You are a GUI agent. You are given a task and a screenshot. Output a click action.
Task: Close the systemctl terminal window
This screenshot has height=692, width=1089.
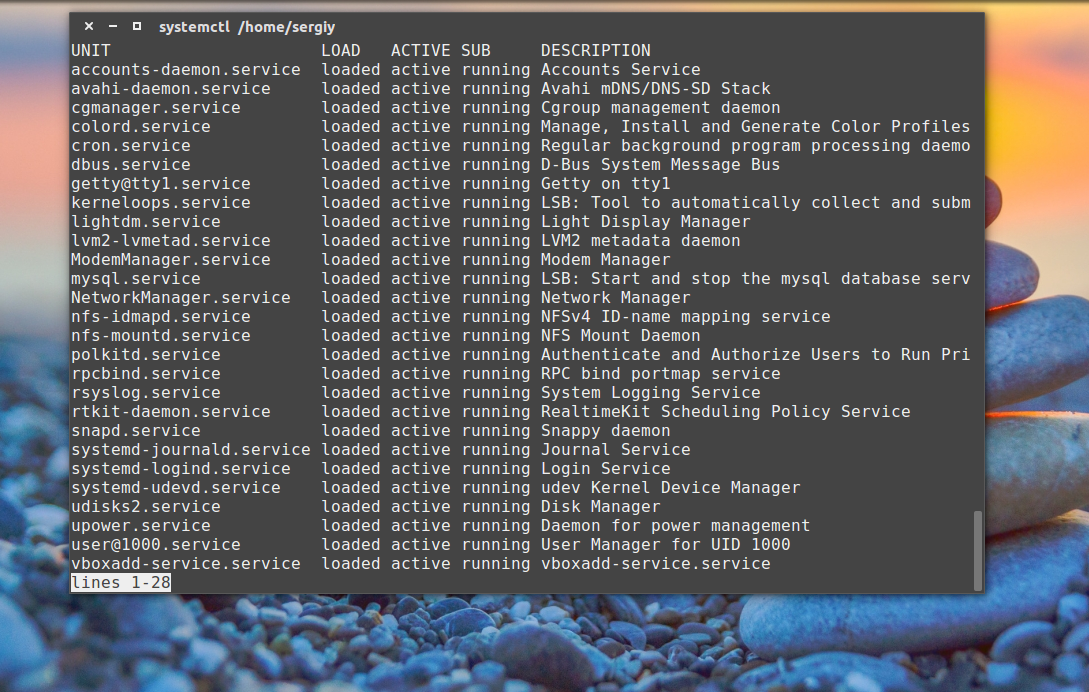(89, 27)
